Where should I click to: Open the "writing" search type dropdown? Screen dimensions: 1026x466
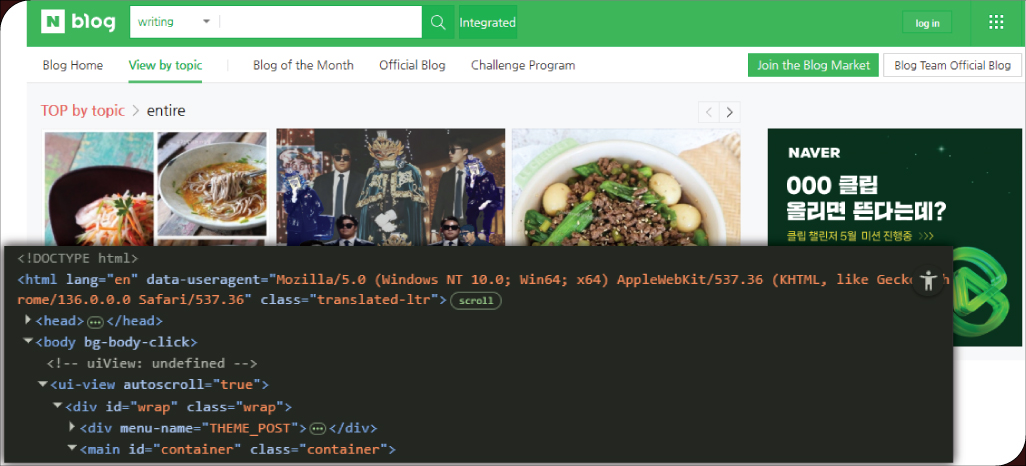(176, 22)
